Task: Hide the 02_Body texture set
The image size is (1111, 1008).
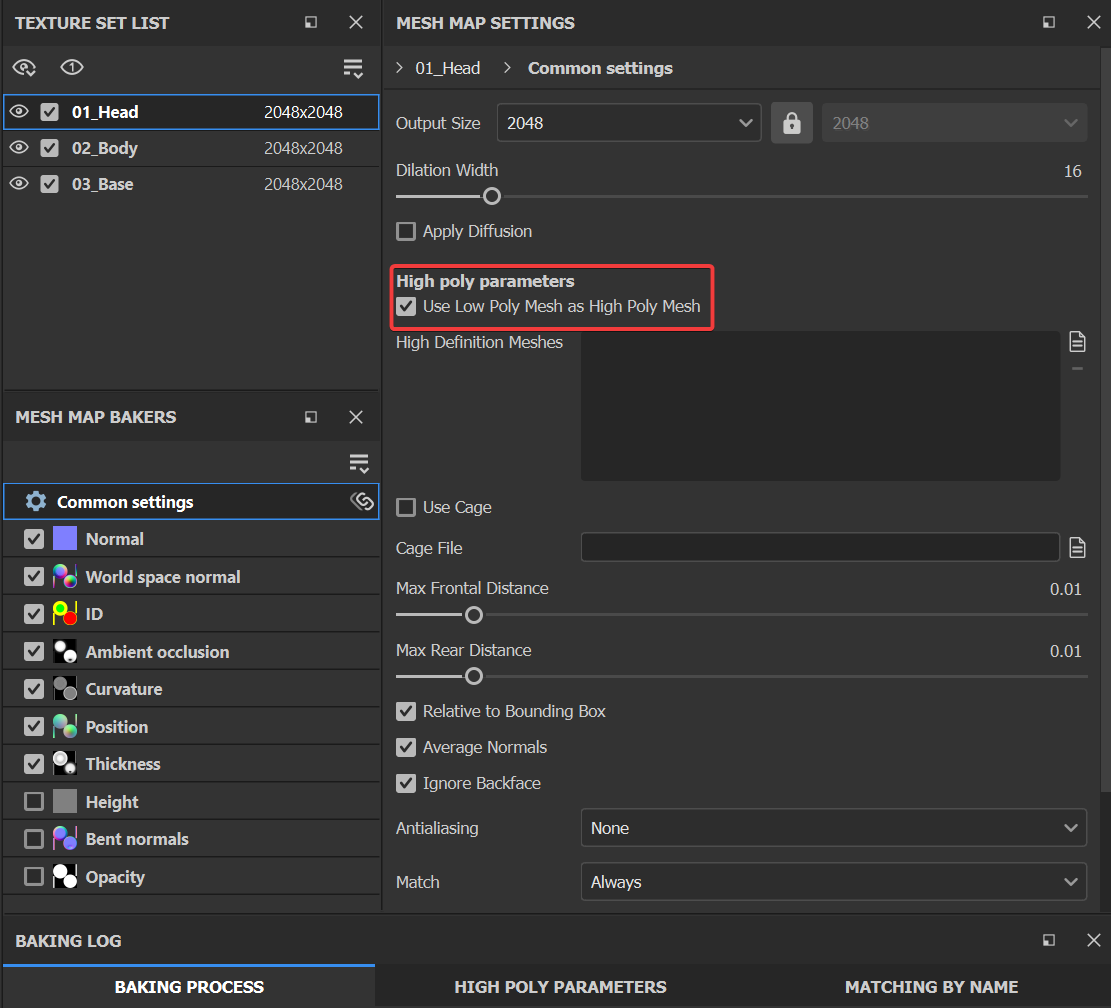Action: point(20,147)
